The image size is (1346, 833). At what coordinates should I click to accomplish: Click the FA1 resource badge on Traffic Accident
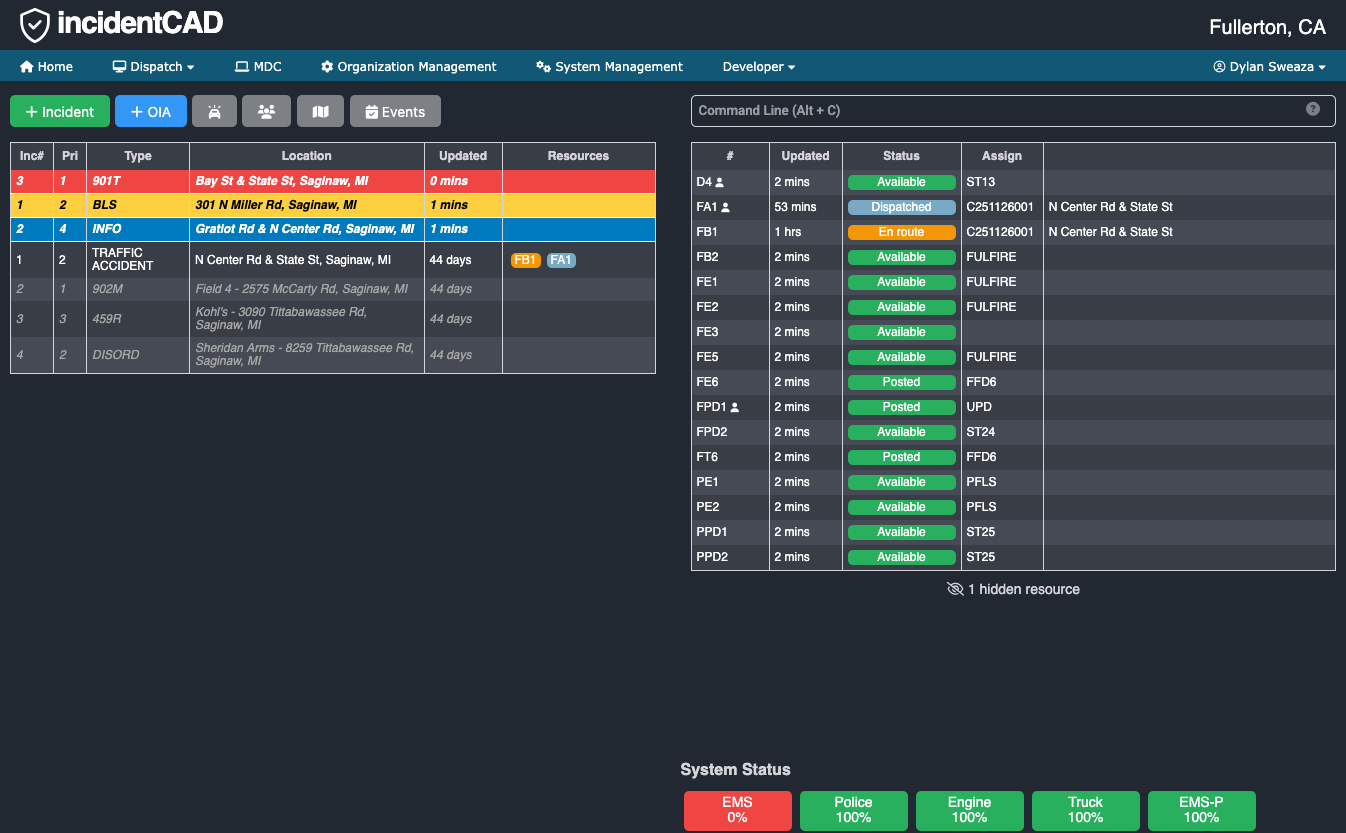(561, 260)
